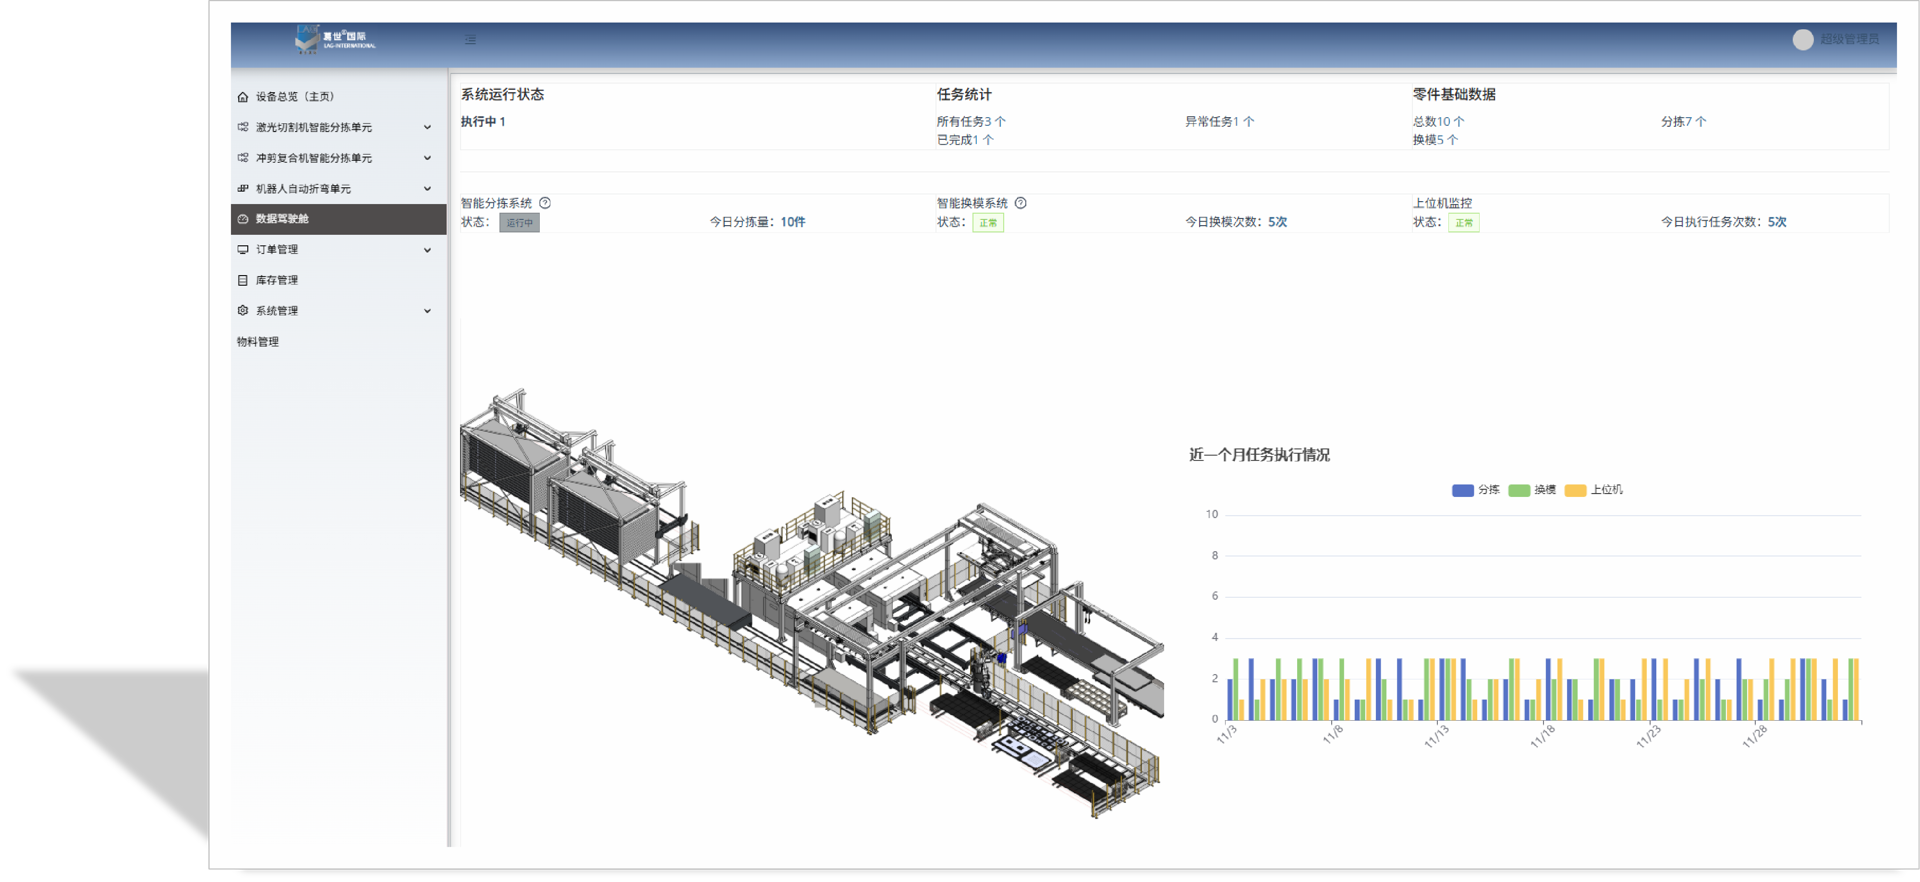The height and width of the screenshot is (882, 1920).
Task: Toggle the 分拣 series in chart legend
Action: [1476, 490]
